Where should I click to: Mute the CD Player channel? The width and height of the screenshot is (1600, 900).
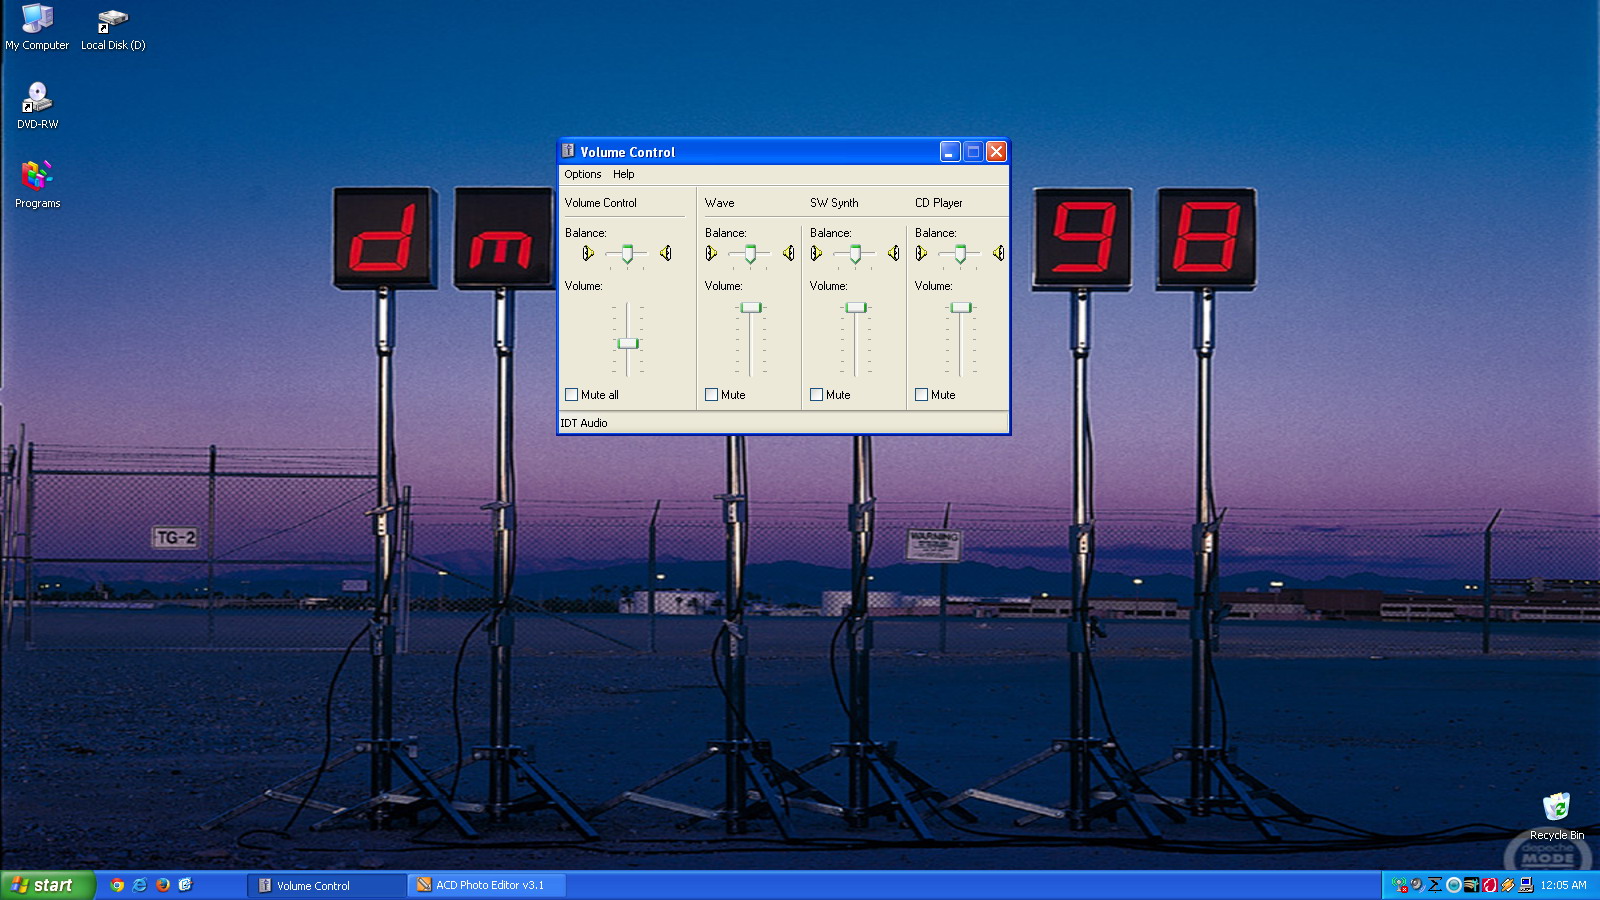(x=922, y=395)
